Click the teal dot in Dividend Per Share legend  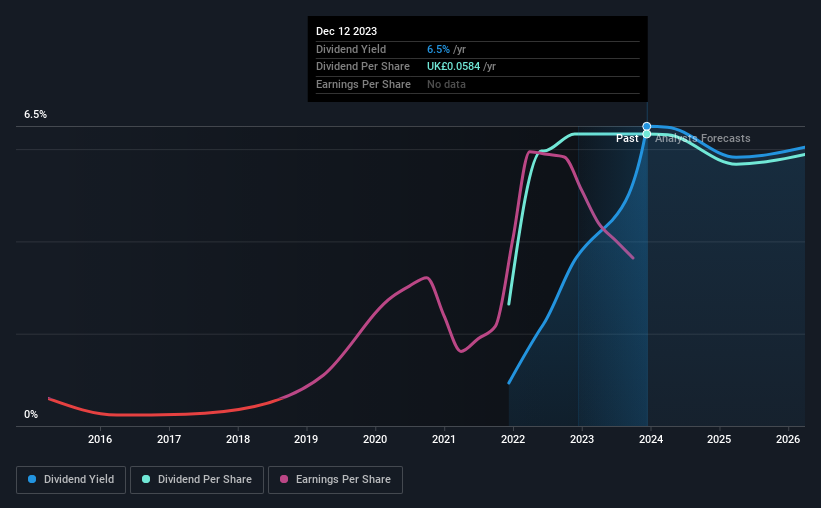tap(146, 479)
